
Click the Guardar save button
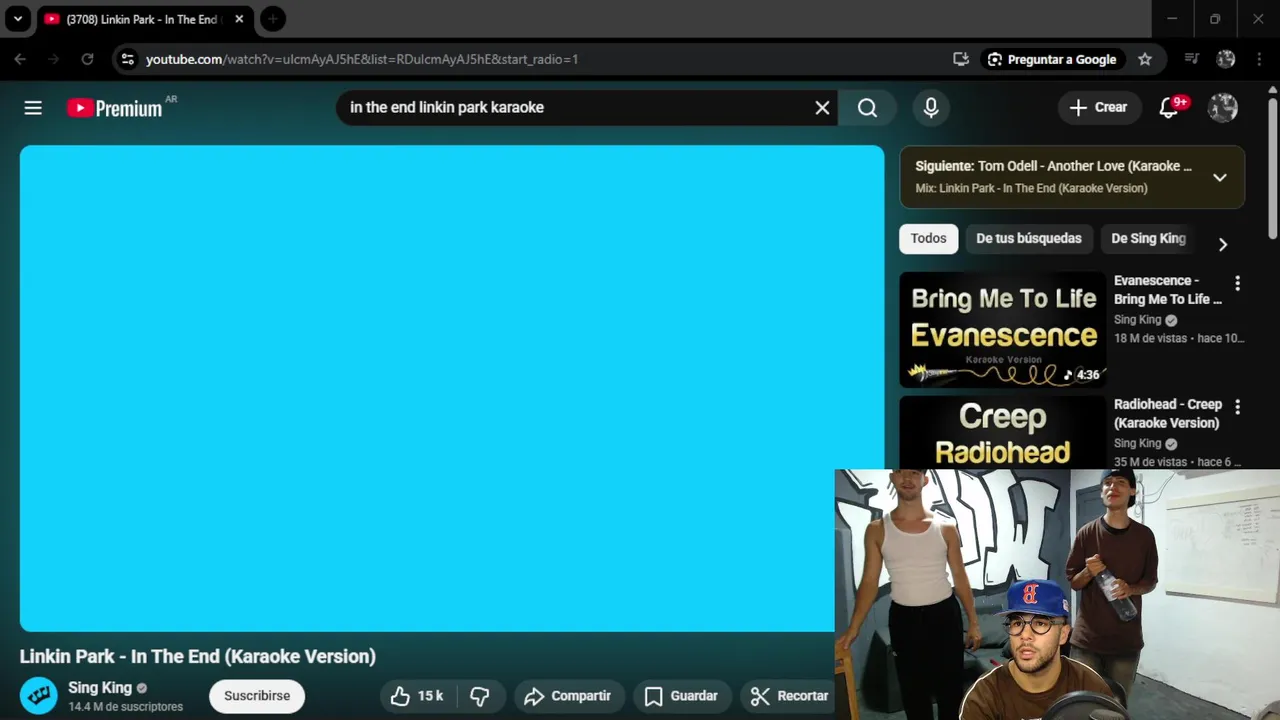point(682,696)
